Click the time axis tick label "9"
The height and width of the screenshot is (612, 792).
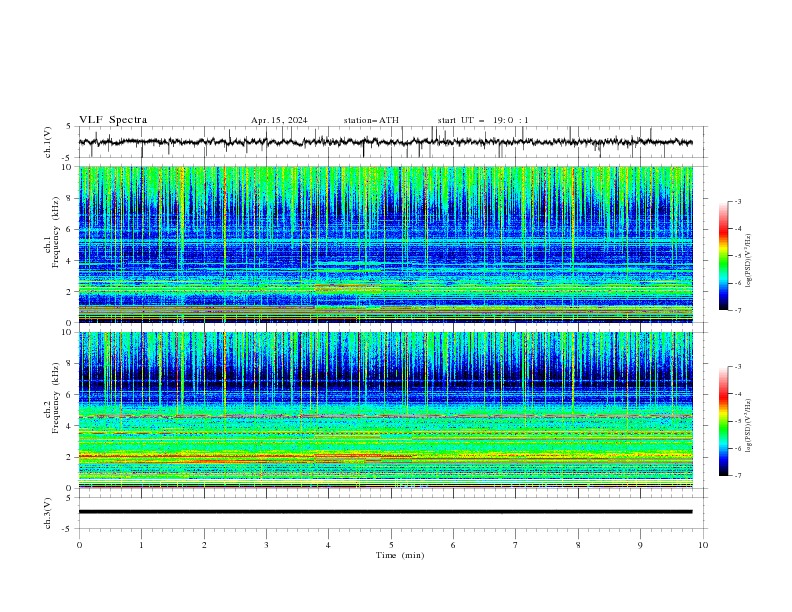[640, 545]
